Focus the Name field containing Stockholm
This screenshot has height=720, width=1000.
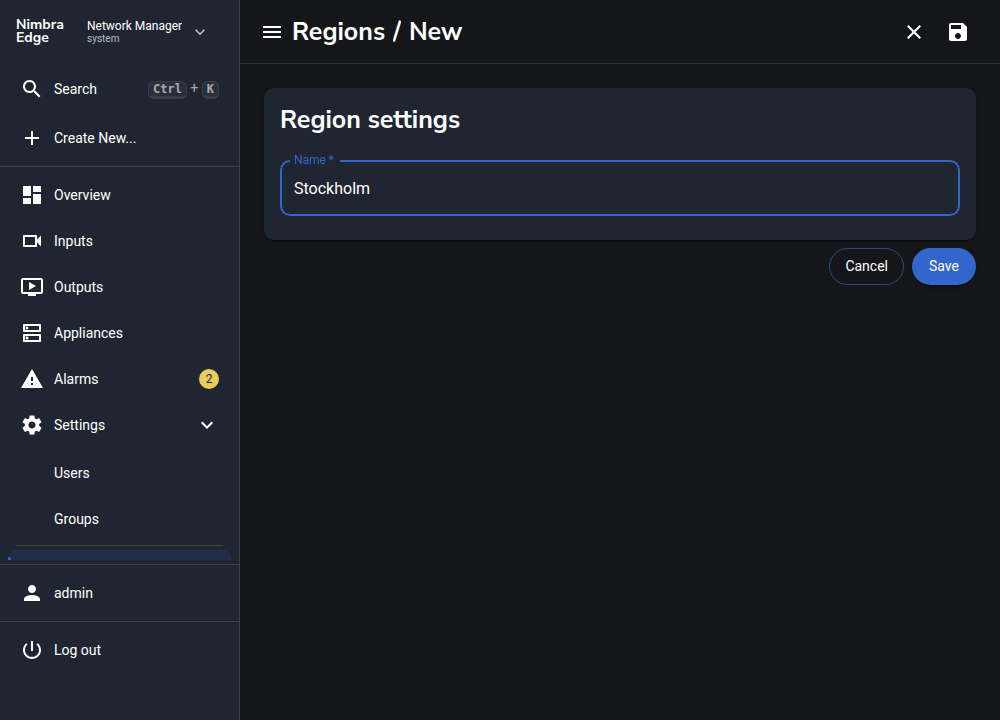[x=619, y=188]
